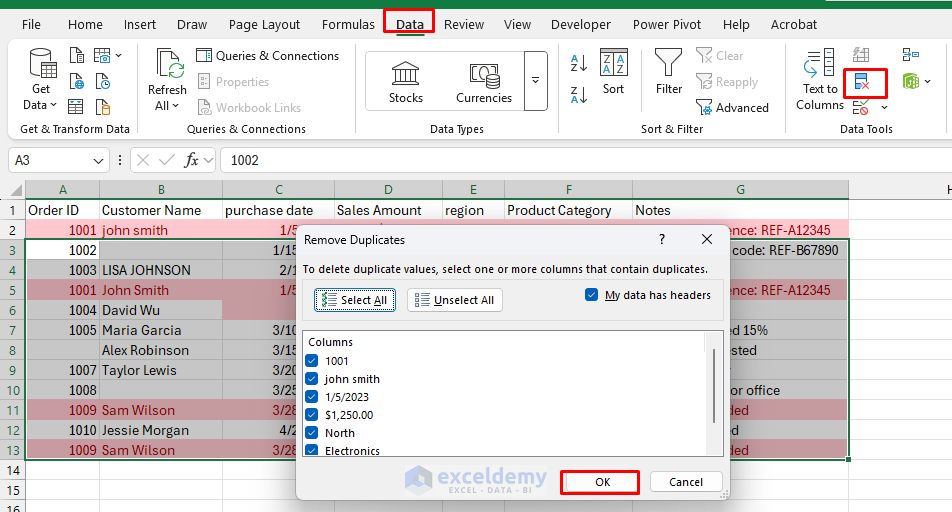Screen dimensions: 952x512
Task: Uncheck the 1/5/2023 column checkbox
Action: 312,397
